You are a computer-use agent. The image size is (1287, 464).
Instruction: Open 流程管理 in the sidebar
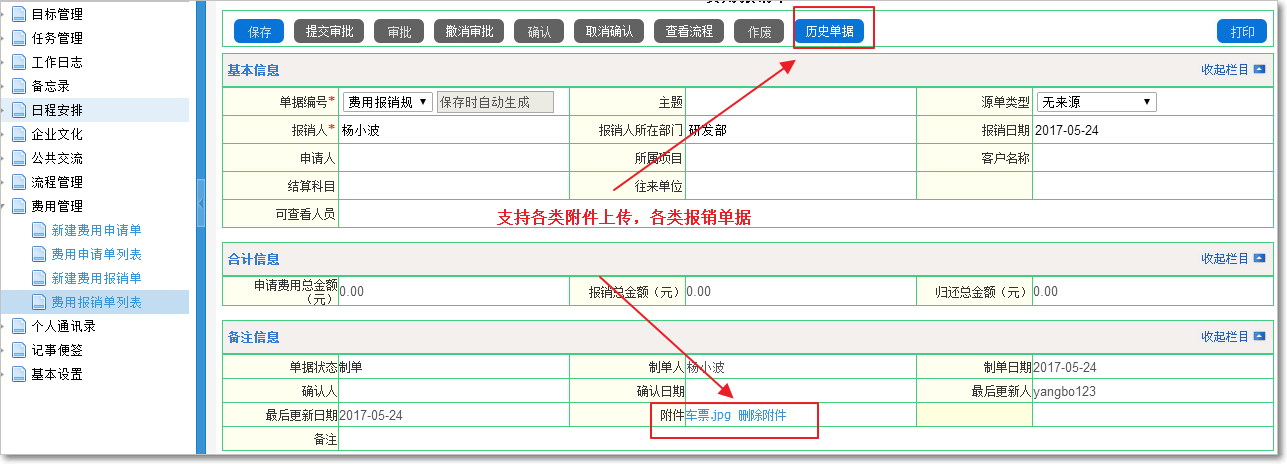pos(57,182)
